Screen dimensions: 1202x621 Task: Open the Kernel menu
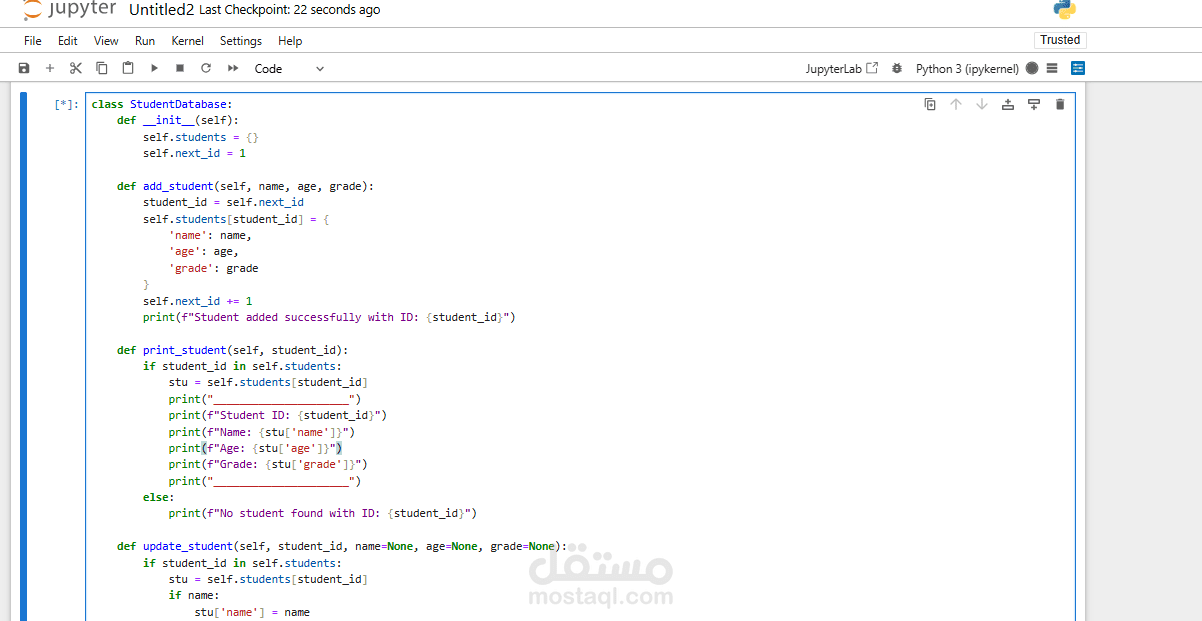[x=187, y=41]
